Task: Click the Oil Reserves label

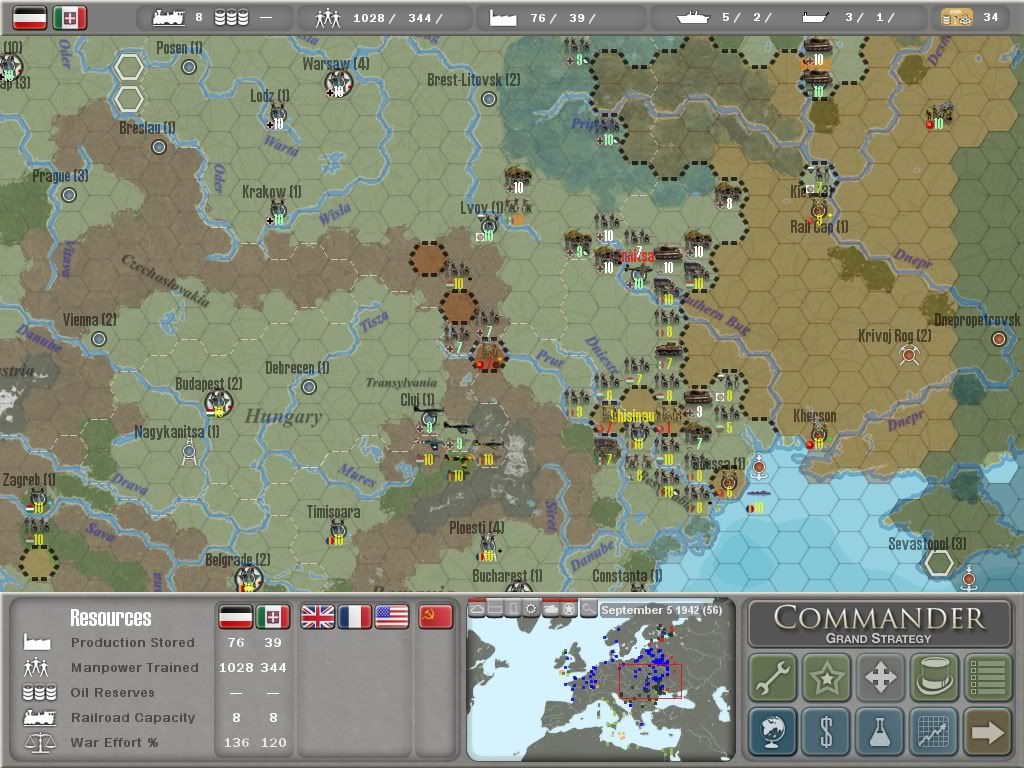Action: pos(112,692)
